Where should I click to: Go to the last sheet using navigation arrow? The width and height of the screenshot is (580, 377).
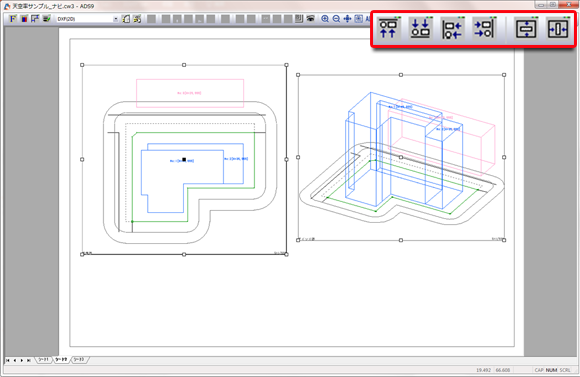pyautogui.click(x=29, y=360)
